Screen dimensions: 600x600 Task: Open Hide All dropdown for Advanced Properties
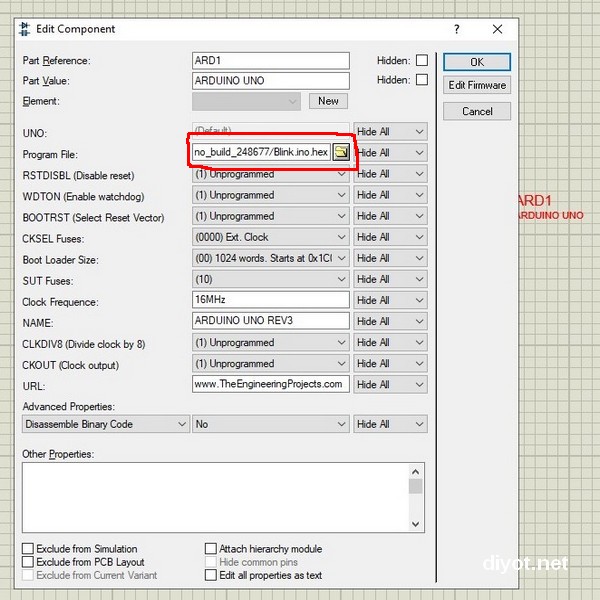coord(390,424)
